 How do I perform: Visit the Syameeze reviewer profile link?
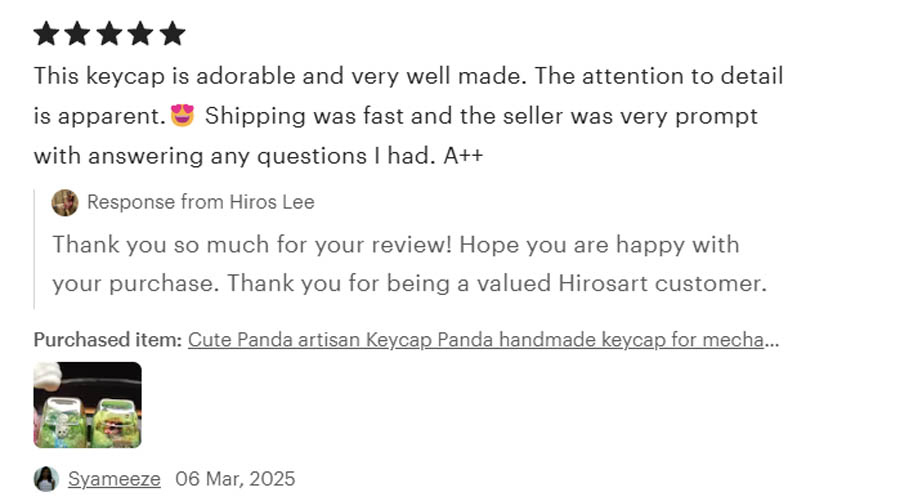(x=114, y=479)
